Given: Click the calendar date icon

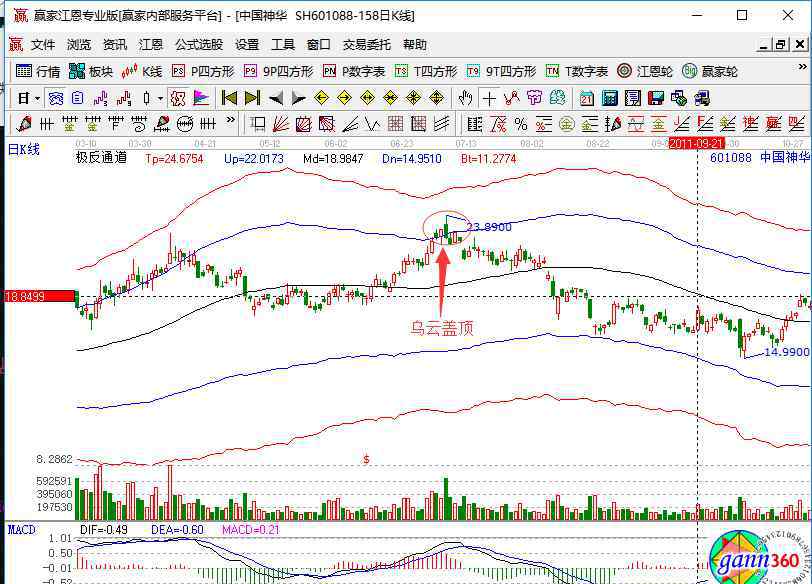Looking at the screenshot, I should [587, 98].
